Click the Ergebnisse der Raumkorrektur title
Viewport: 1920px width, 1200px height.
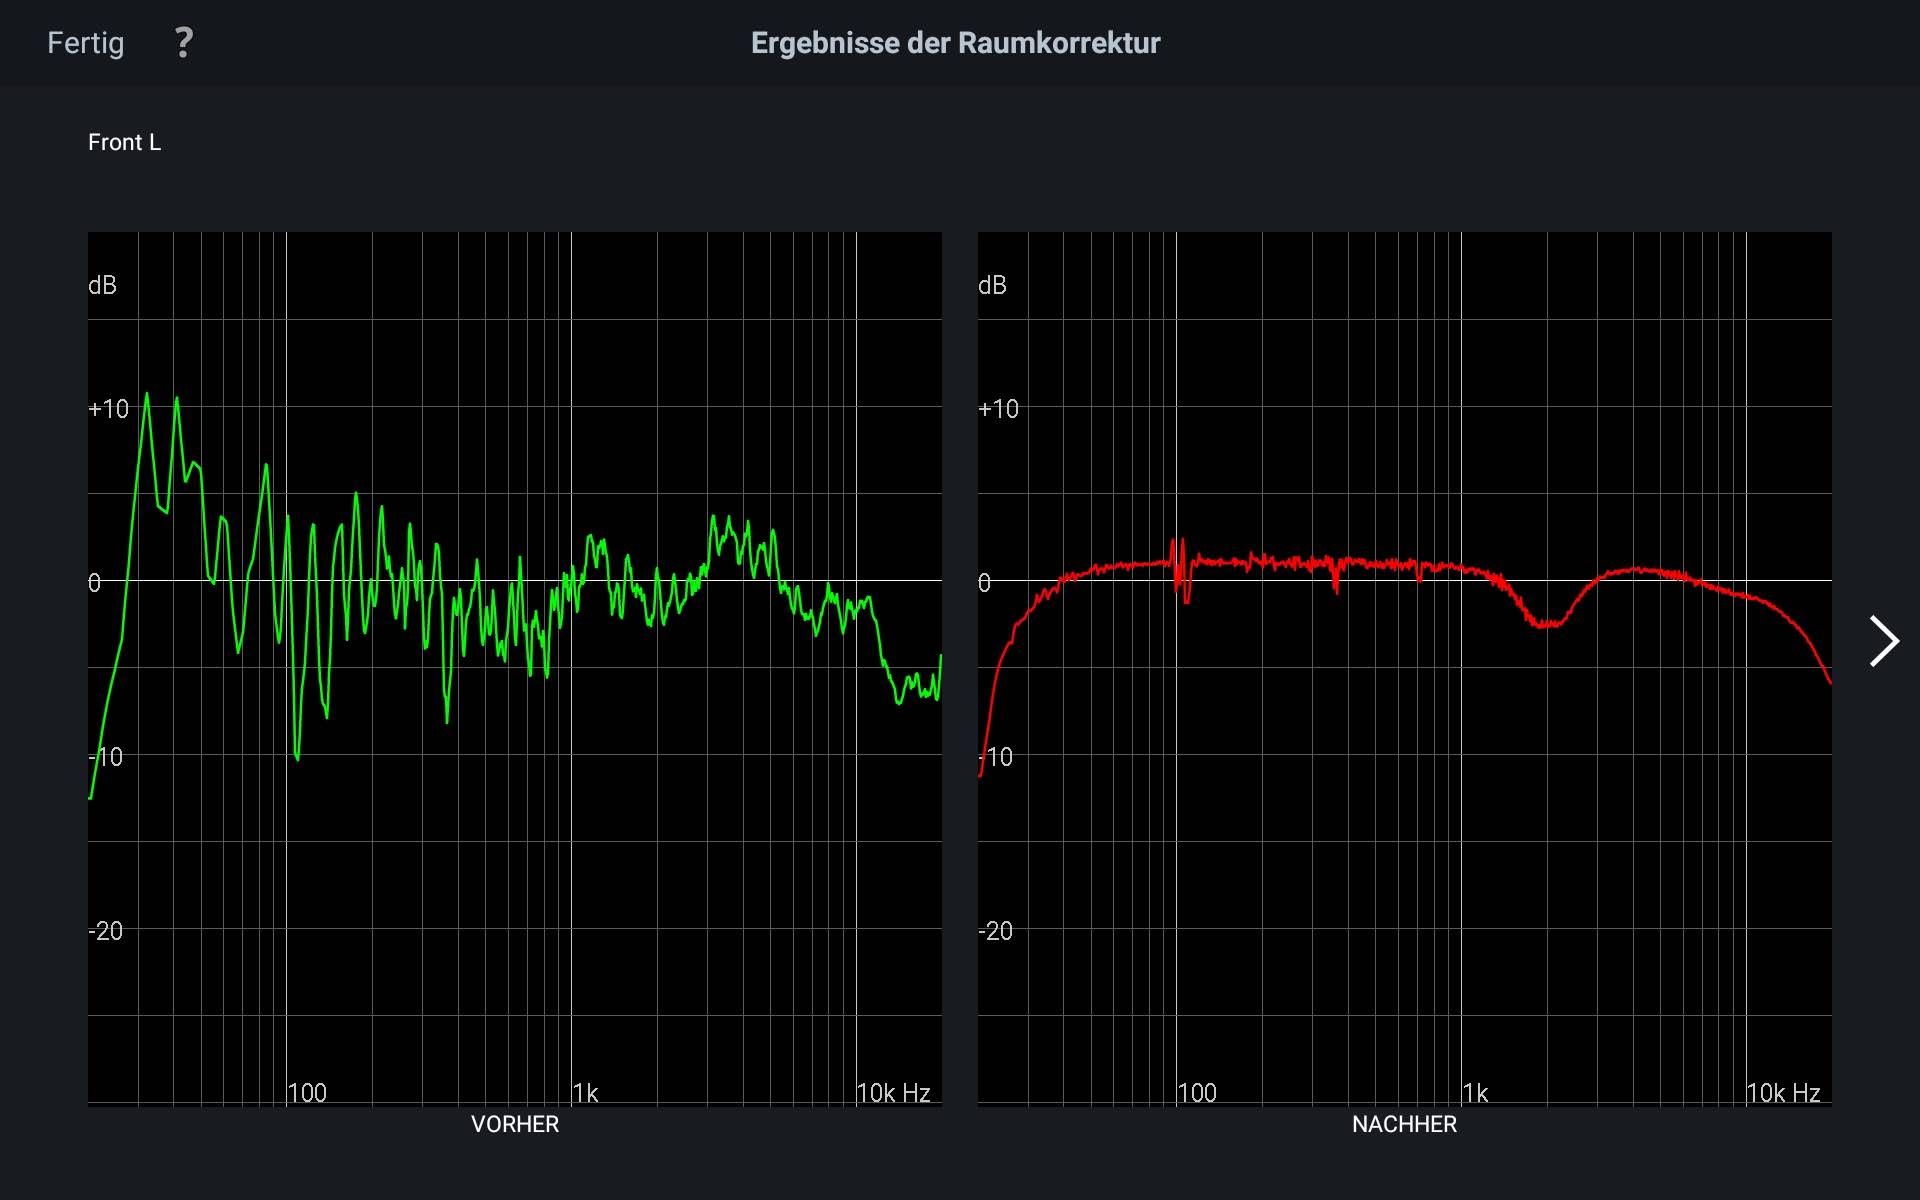(955, 43)
